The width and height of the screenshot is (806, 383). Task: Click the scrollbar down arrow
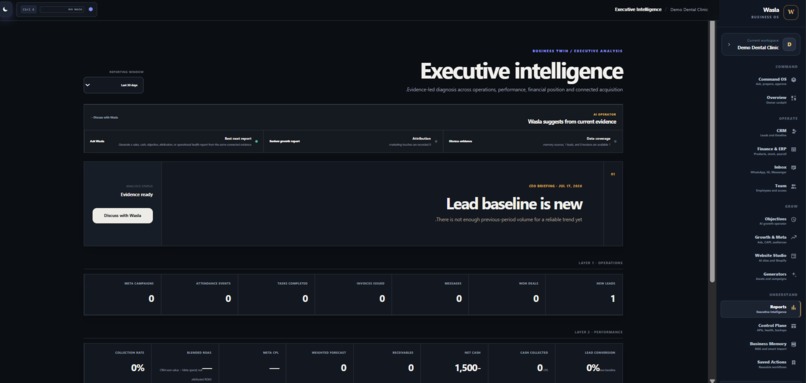click(x=712, y=380)
